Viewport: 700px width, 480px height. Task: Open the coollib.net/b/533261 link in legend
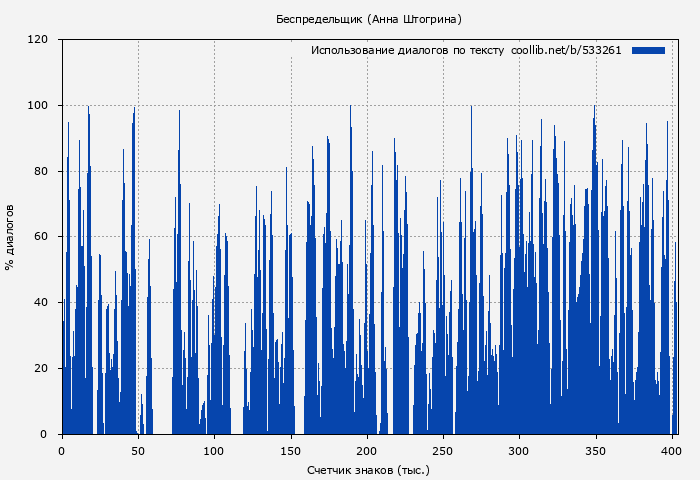point(566,50)
